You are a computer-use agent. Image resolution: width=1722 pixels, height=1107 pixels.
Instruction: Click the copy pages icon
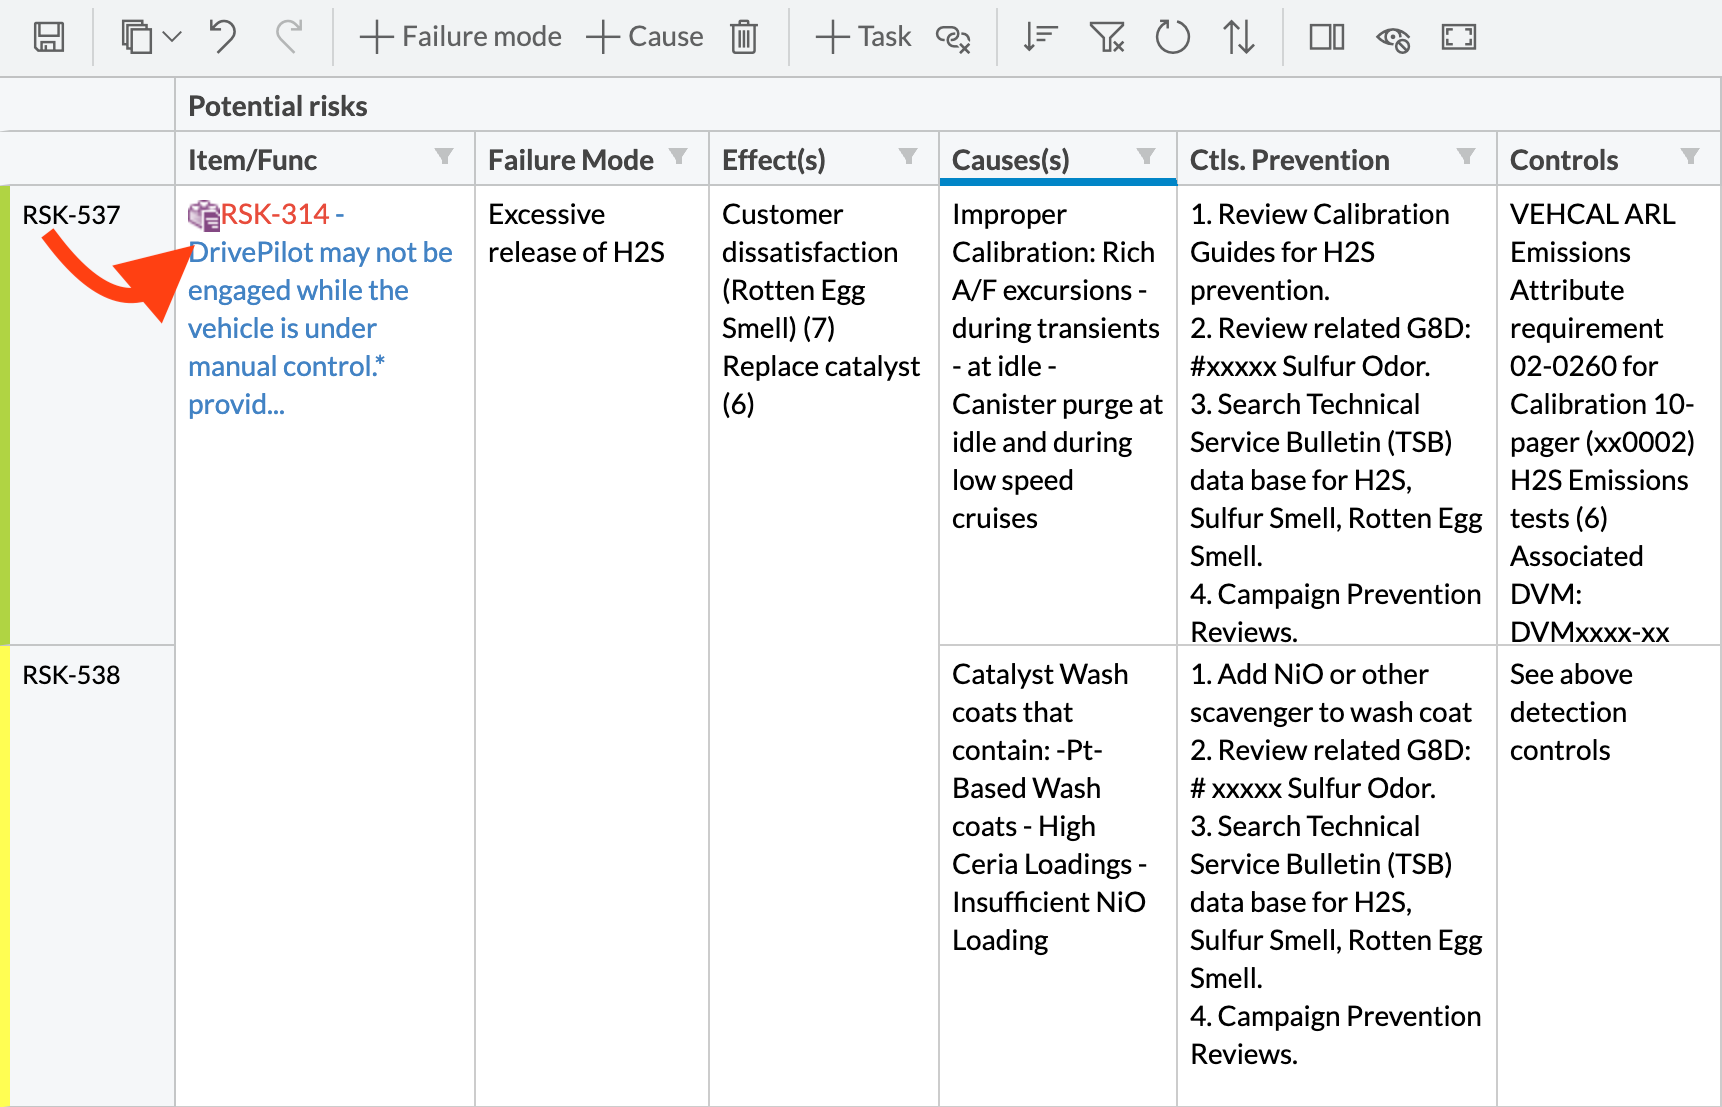click(x=136, y=37)
